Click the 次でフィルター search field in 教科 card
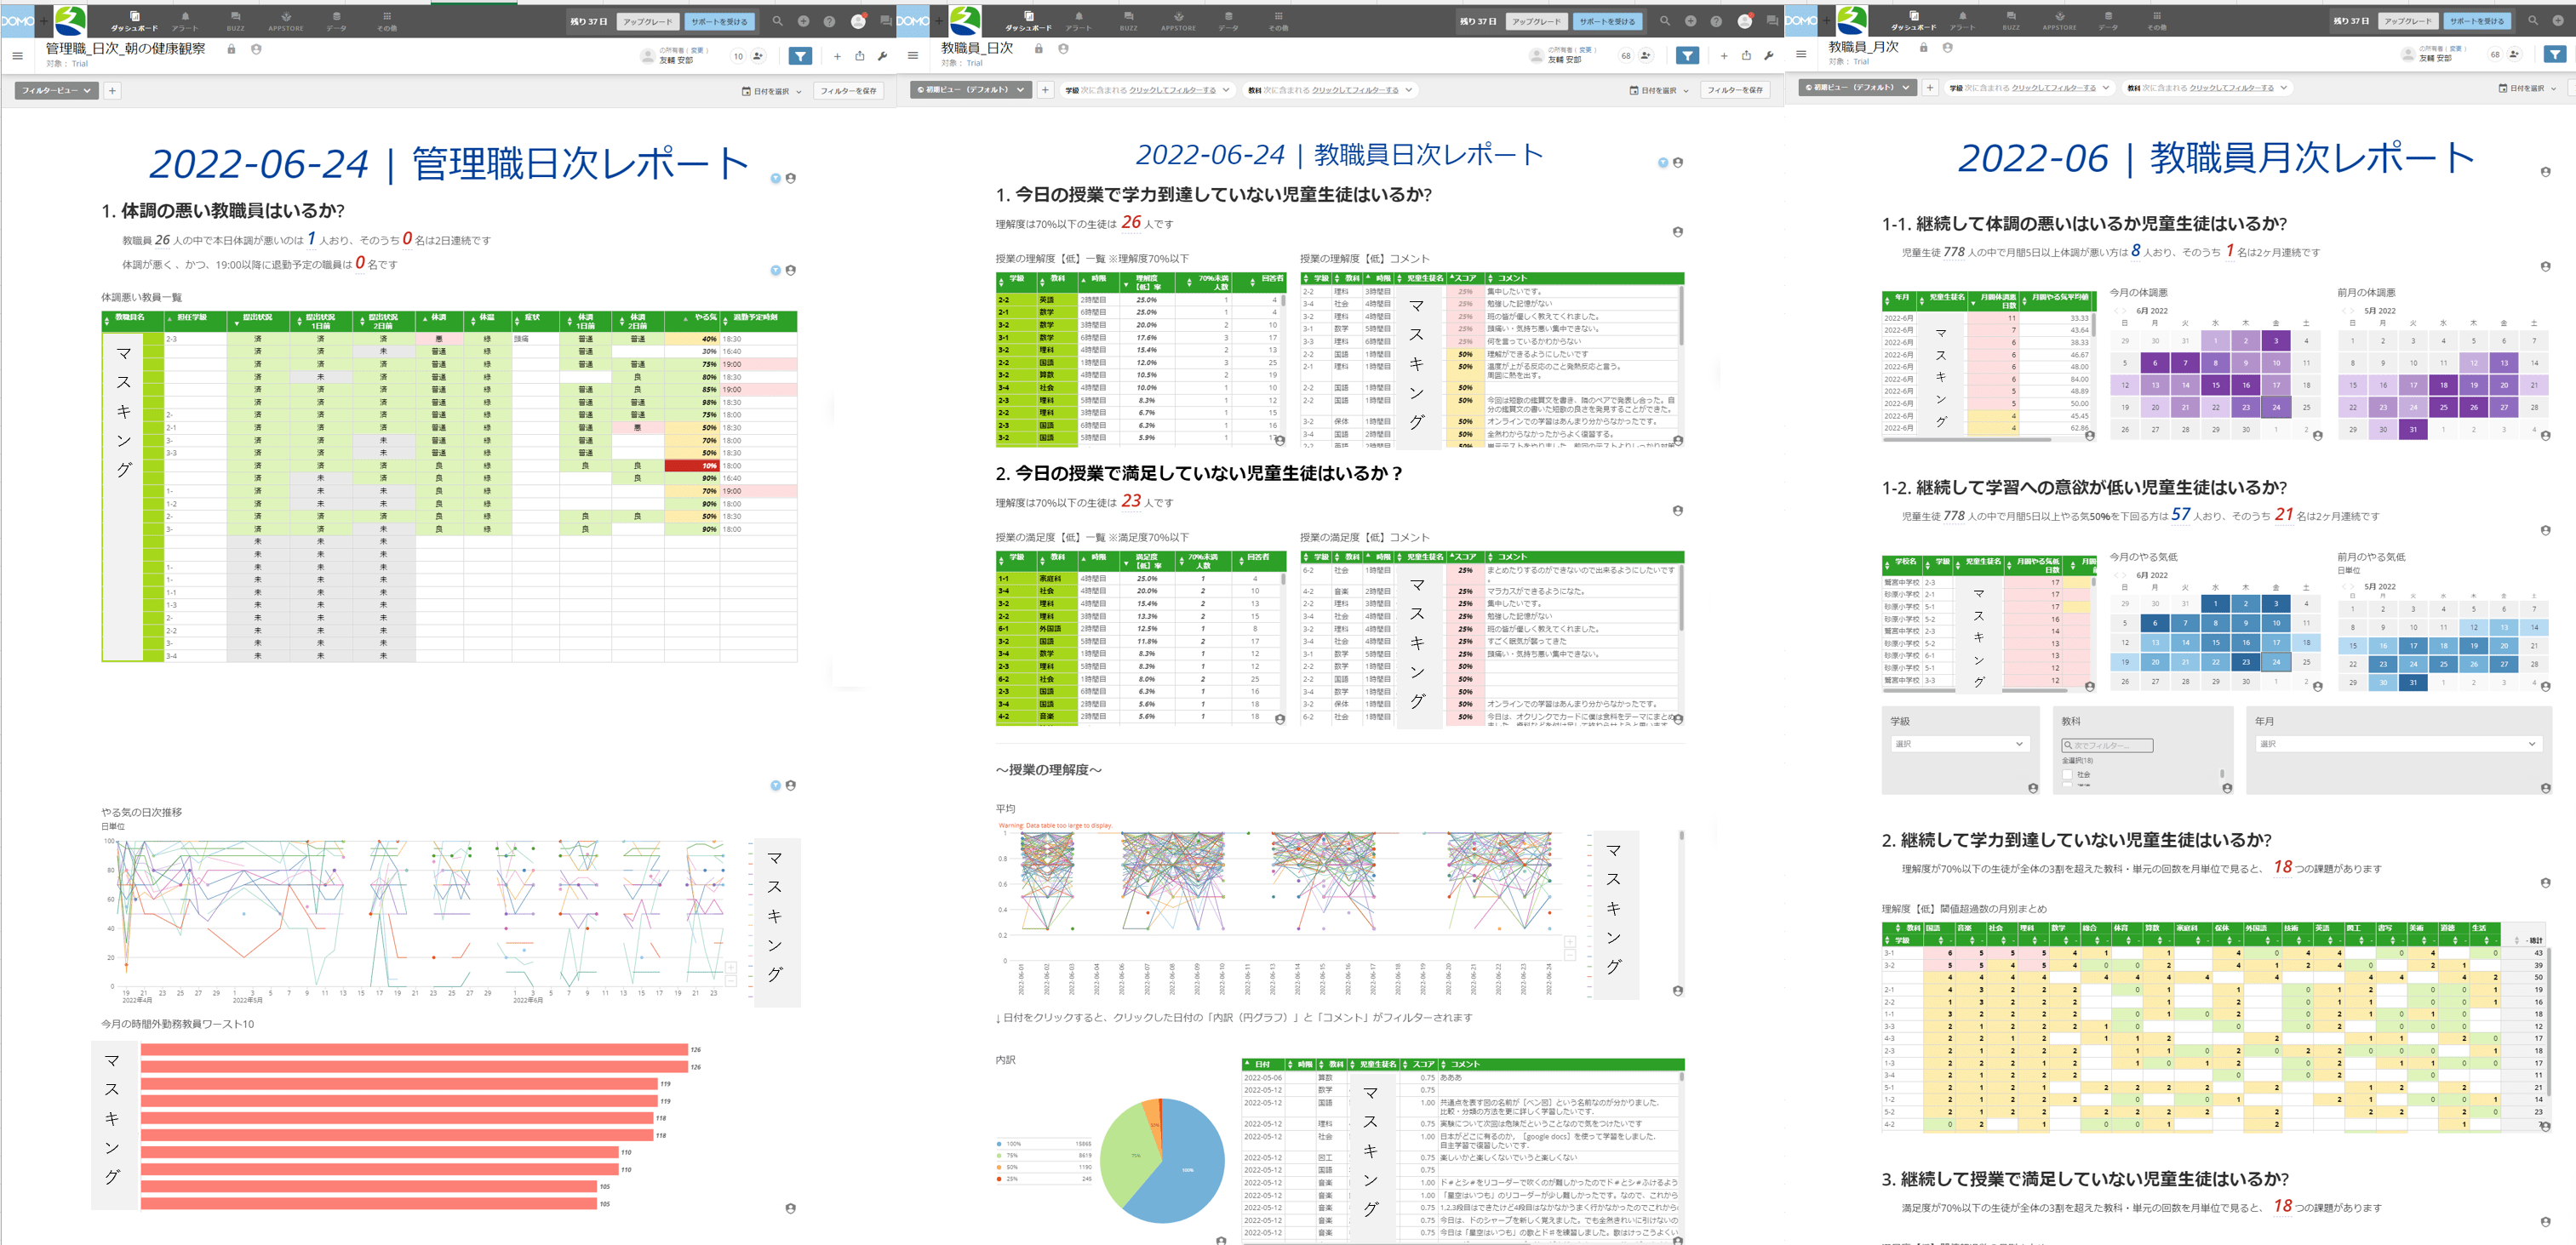Image resolution: width=2576 pixels, height=1245 pixels. point(2107,745)
